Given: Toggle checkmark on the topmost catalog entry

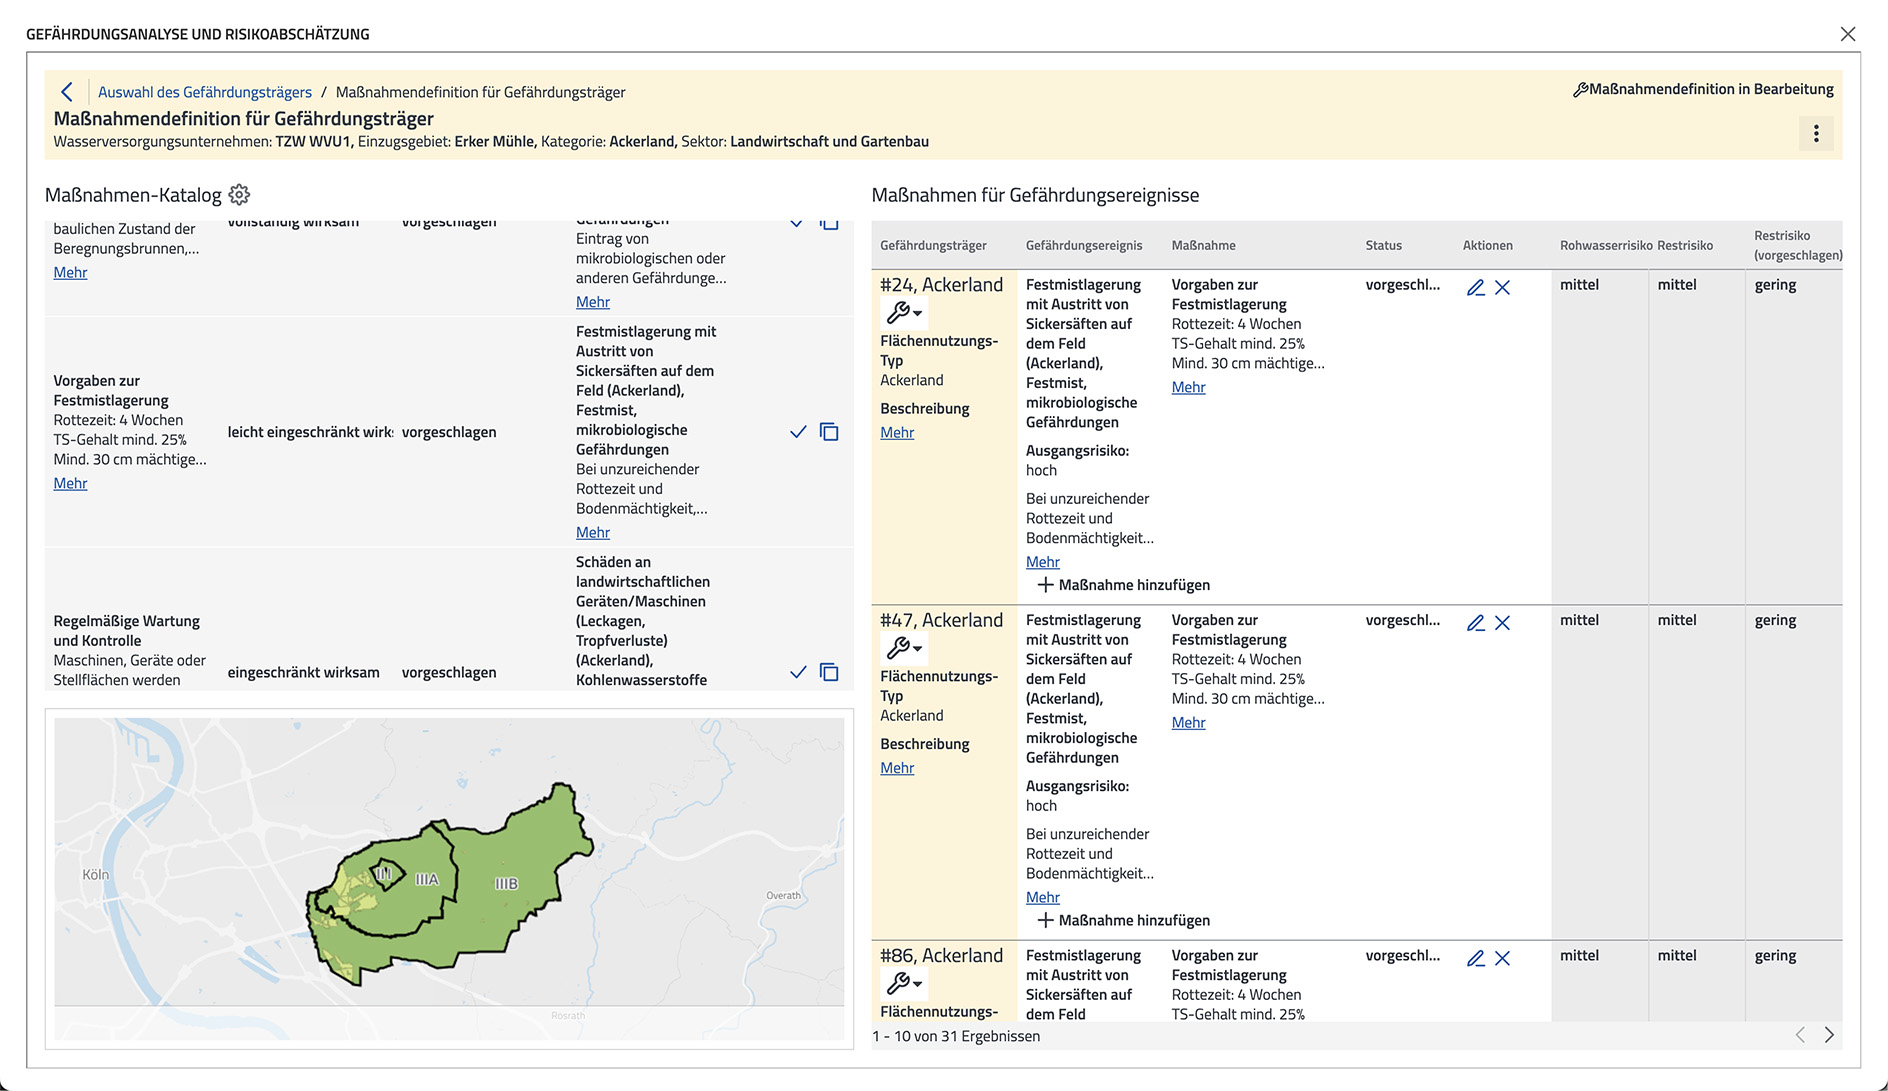Looking at the screenshot, I should (797, 221).
